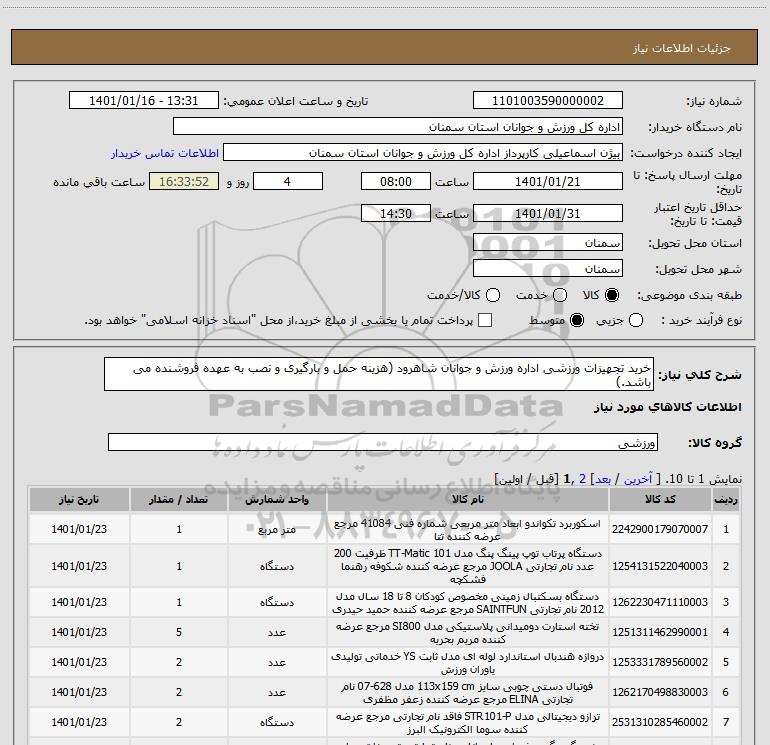Click the need number field 1101003590000002
Screen dimensions: 770x745
[x=548, y=100]
